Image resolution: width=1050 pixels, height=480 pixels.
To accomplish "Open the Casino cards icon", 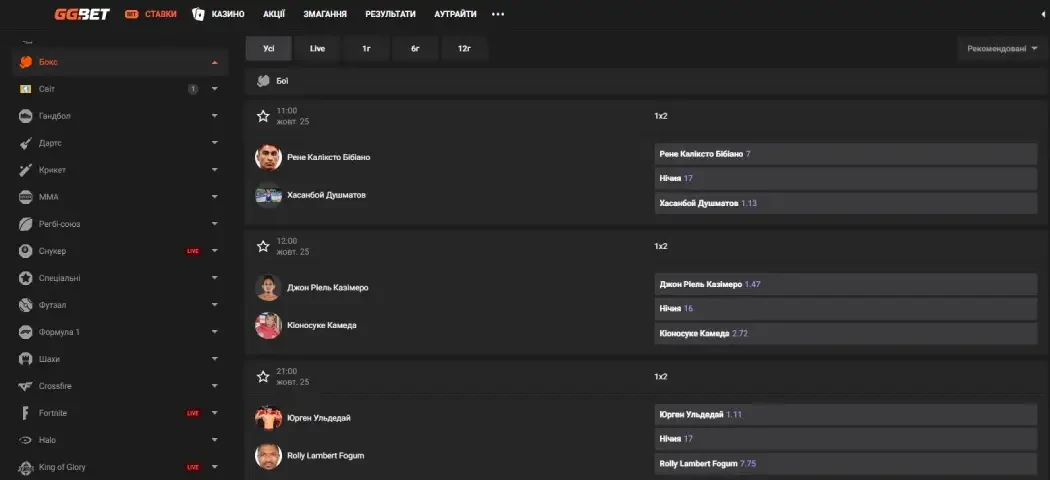I will (x=198, y=14).
